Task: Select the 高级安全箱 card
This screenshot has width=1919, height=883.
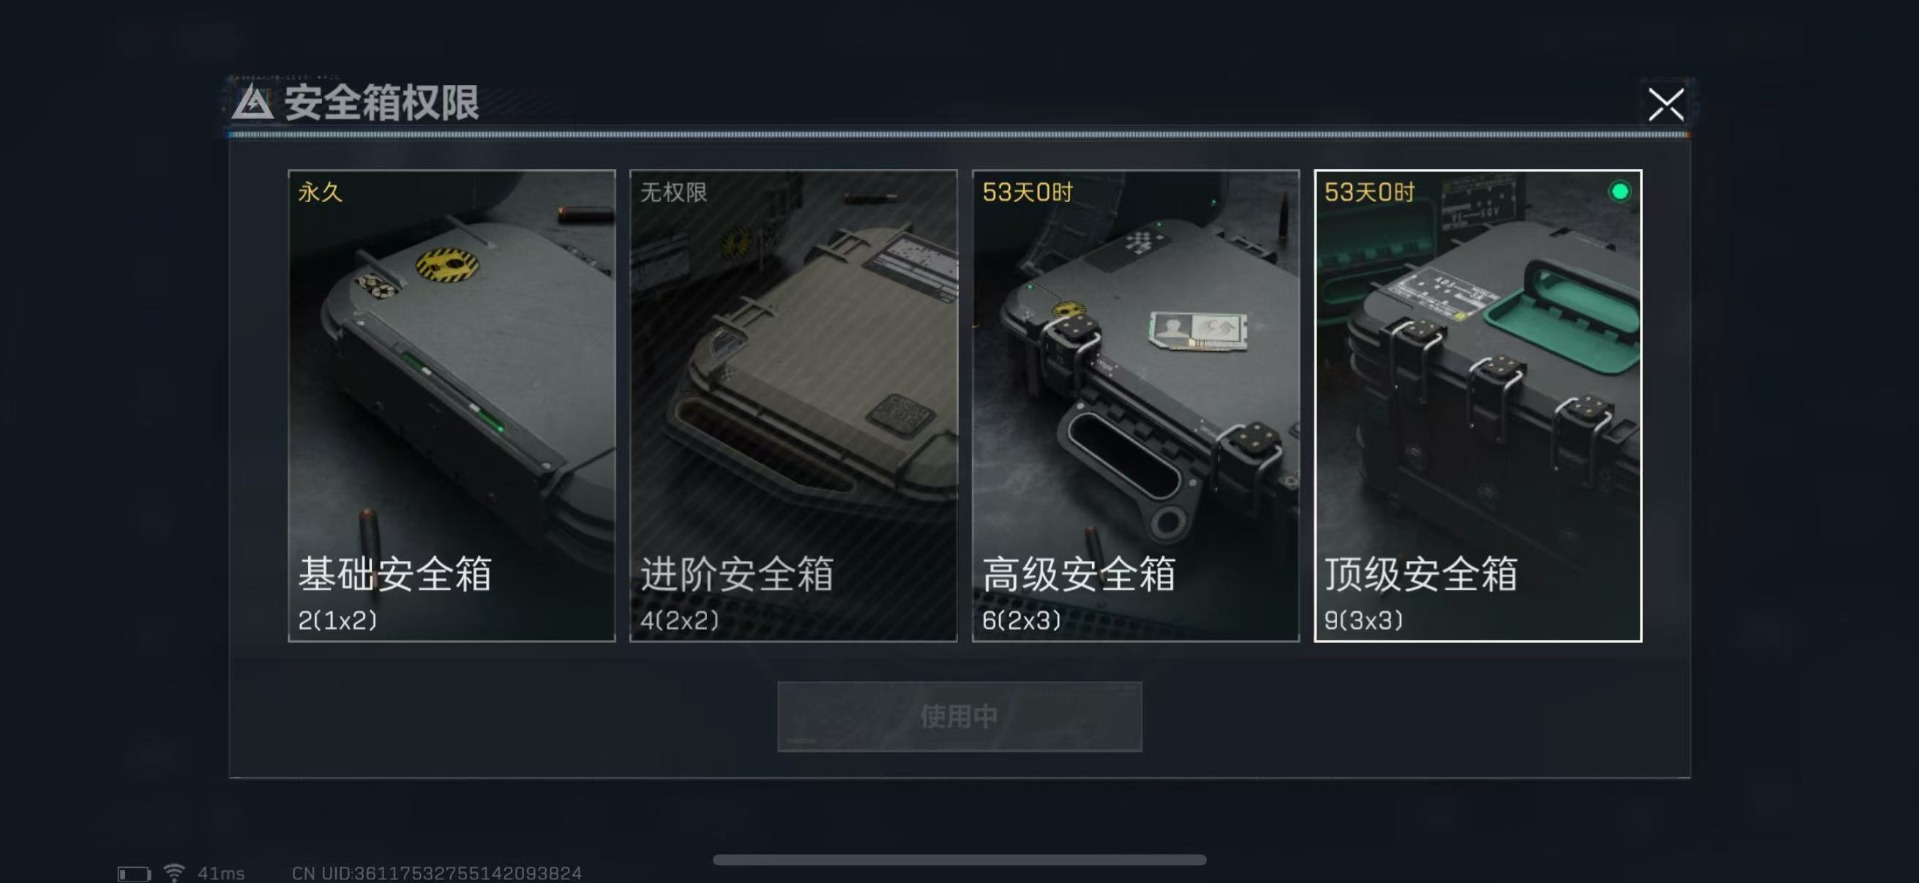Action: 1136,405
